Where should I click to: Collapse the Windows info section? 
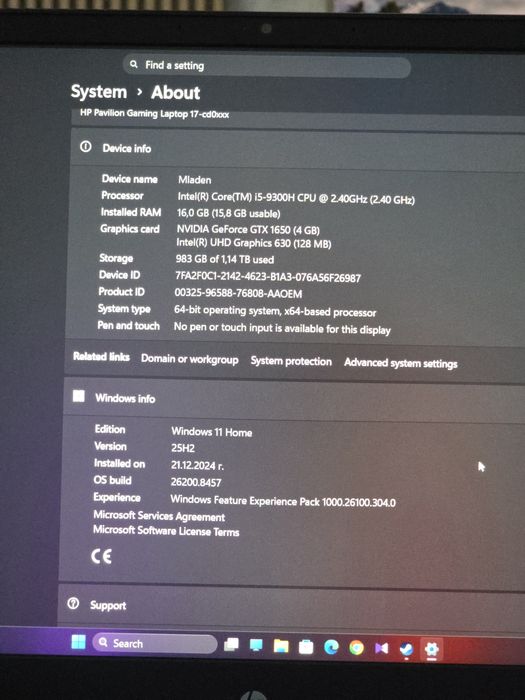(x=295, y=398)
